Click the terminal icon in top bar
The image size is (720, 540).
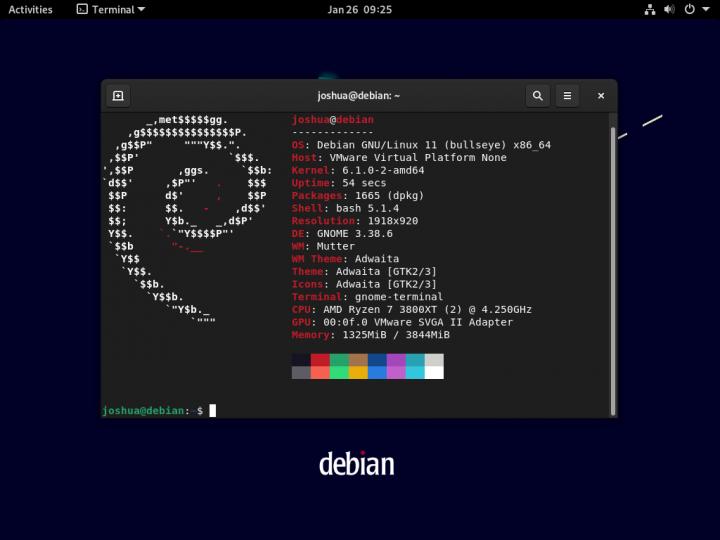coord(81,9)
